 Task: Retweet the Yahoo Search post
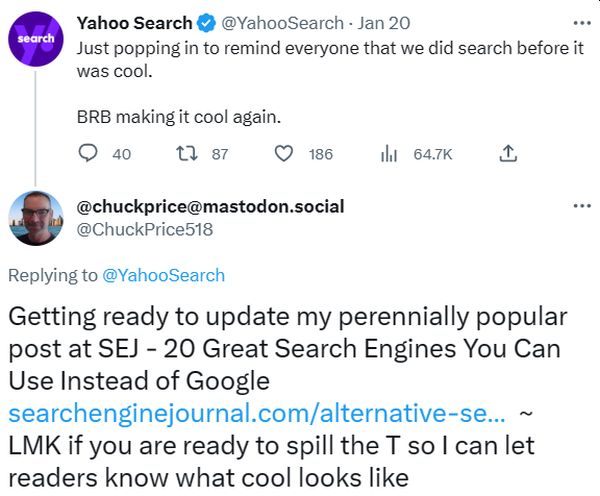187,154
